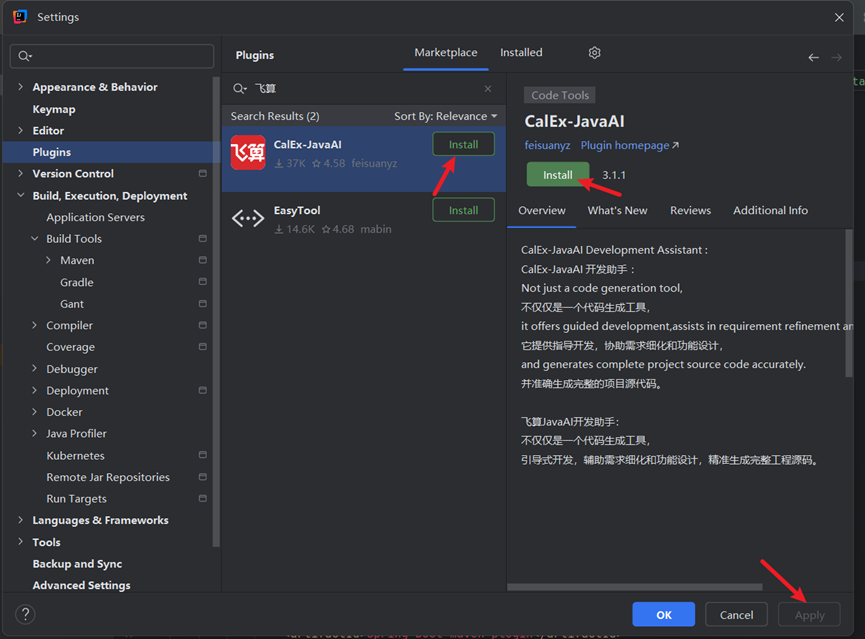Open Advanced Settings page

click(x=81, y=585)
